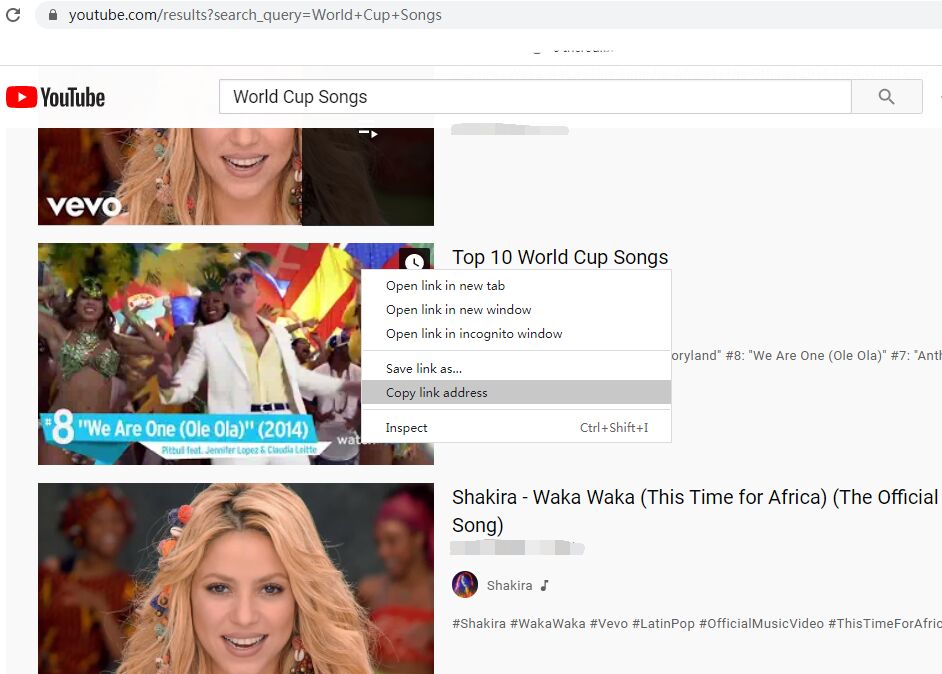
Task: Click the playlist icon on top thumbnail
Action: click(369, 133)
